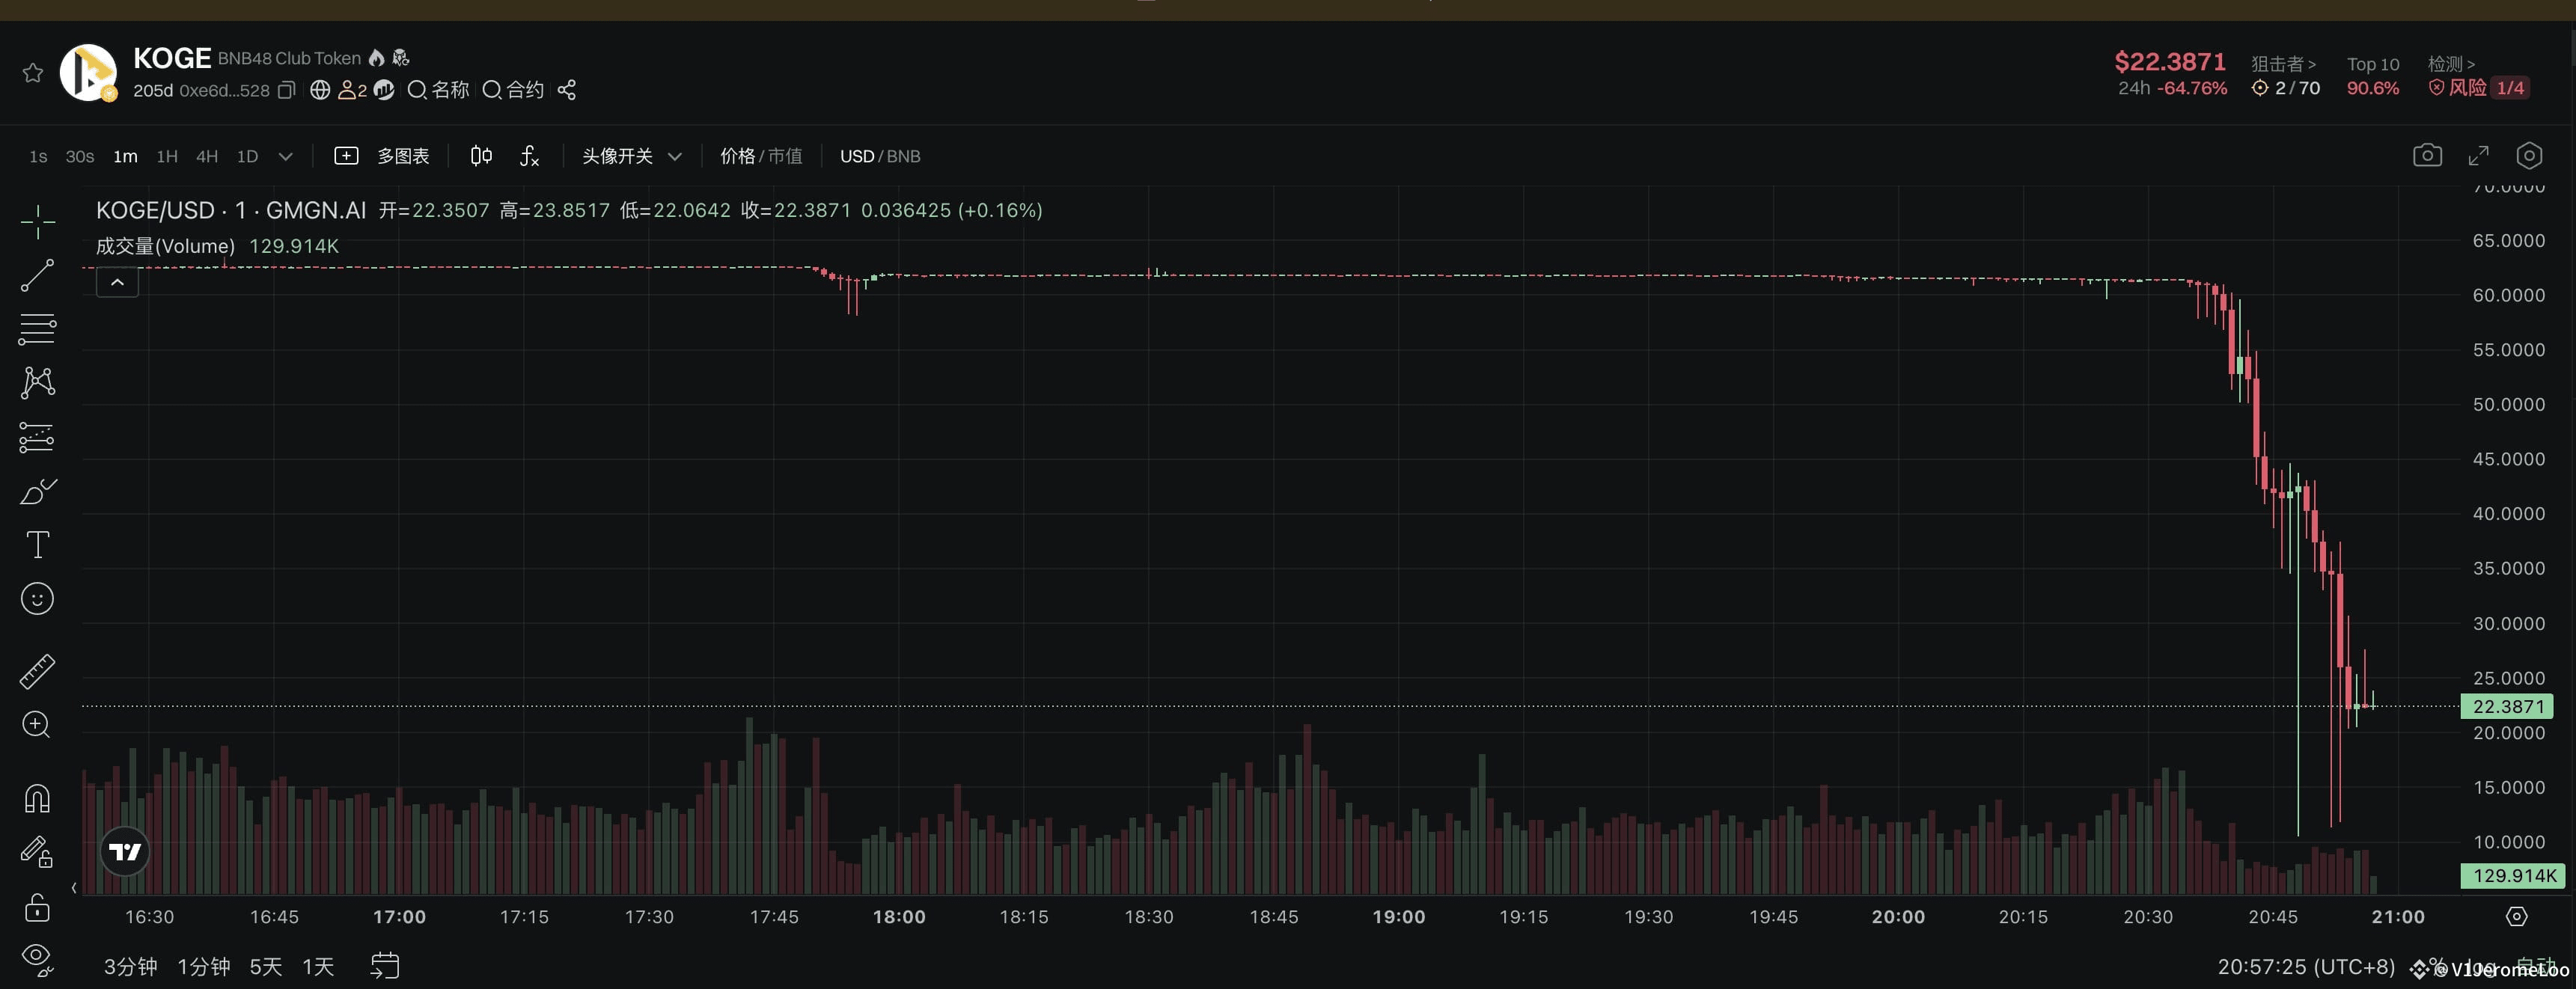Expand the timeframe dropdown arrow

click(286, 156)
